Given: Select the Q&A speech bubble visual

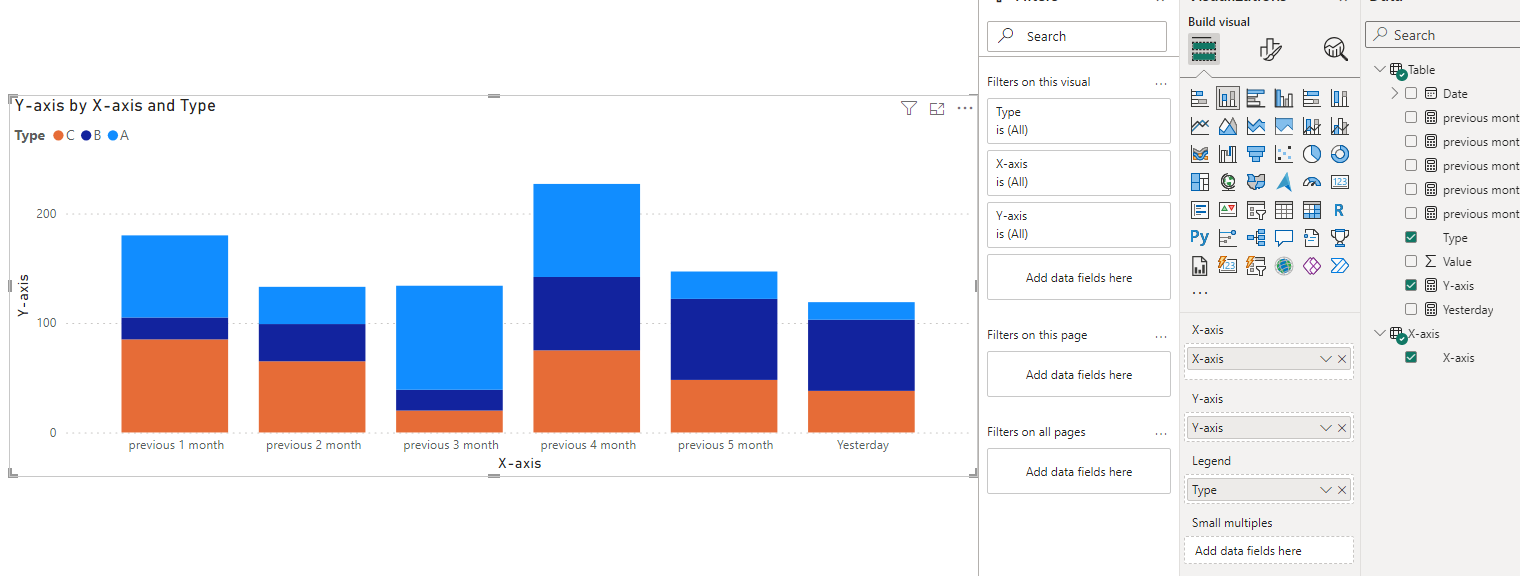Looking at the screenshot, I should point(1284,238).
